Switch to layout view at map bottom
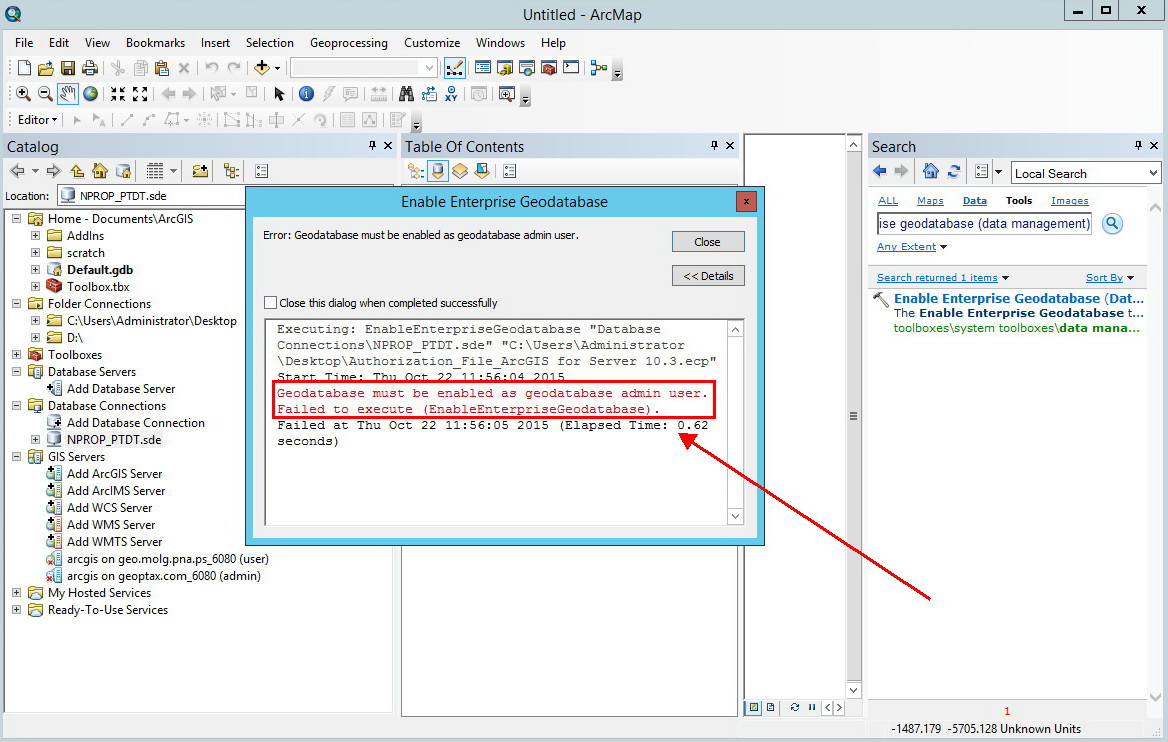 770,707
